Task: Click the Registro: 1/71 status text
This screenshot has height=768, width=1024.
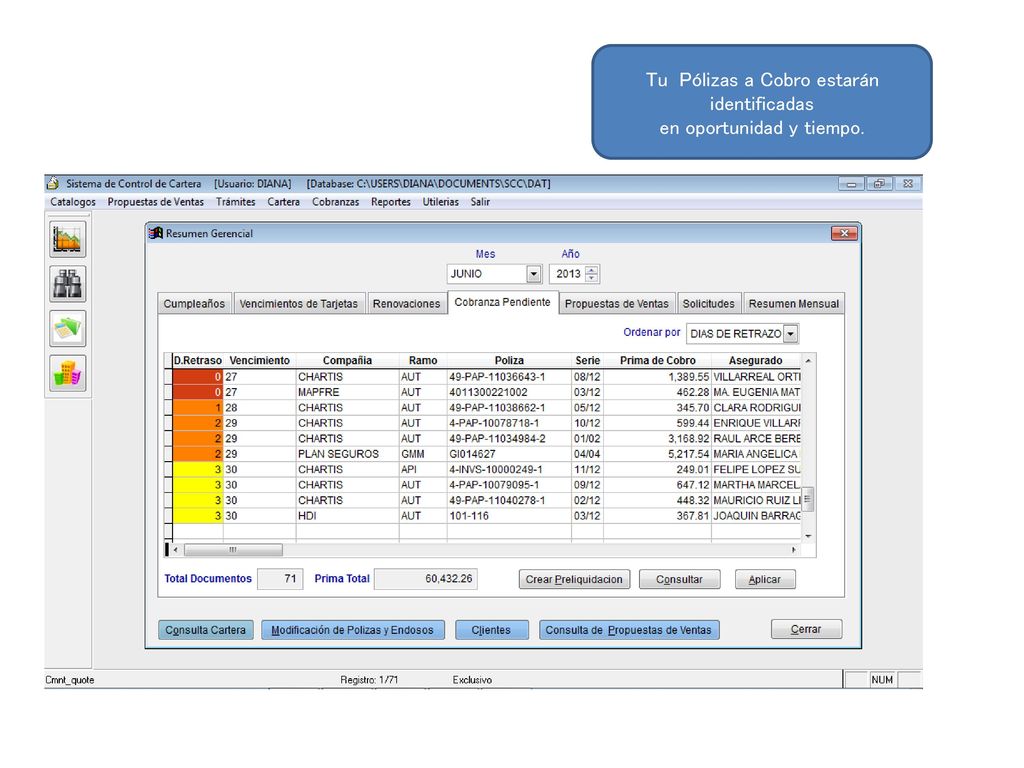Action: click(369, 680)
